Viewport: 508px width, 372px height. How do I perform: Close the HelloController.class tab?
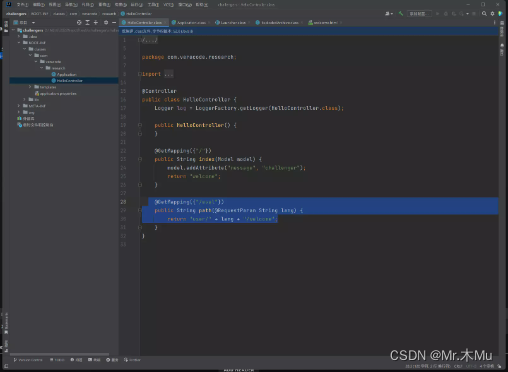(165, 23)
